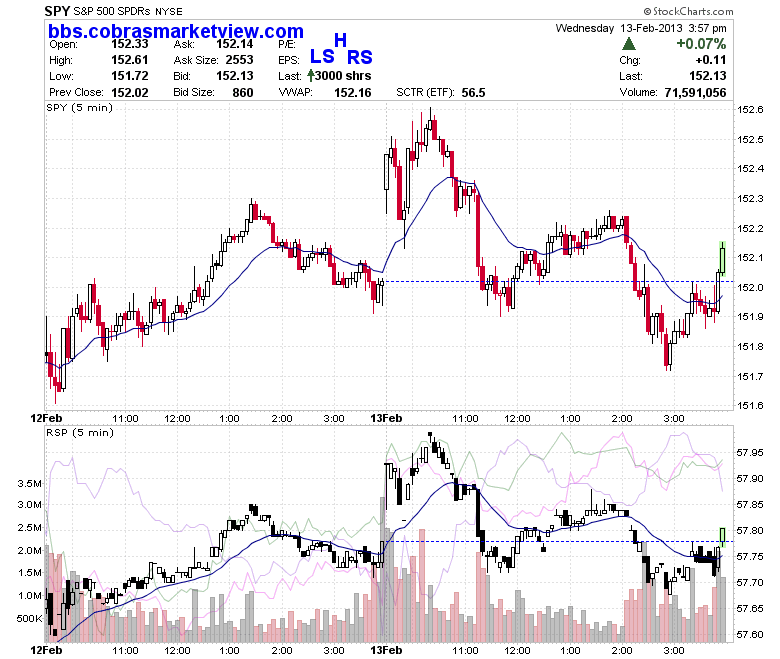Viewport: 780px width, 659px height.
Task: Click the 12Feb date label below RSP chart
Action: (46, 650)
